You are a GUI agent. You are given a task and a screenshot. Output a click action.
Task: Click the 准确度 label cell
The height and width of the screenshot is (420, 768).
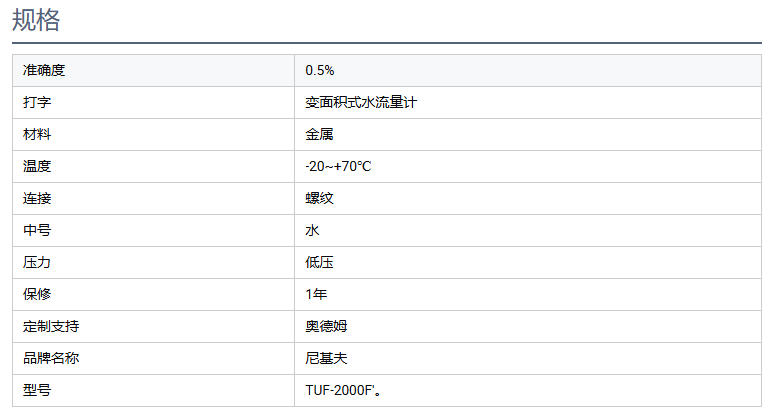[44, 70]
